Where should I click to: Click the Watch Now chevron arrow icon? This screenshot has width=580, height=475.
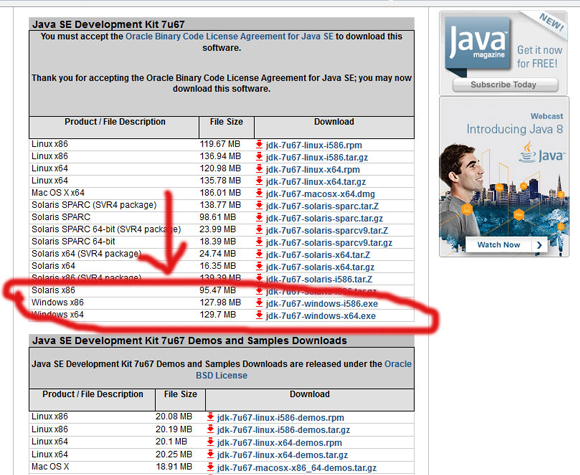coord(539,245)
